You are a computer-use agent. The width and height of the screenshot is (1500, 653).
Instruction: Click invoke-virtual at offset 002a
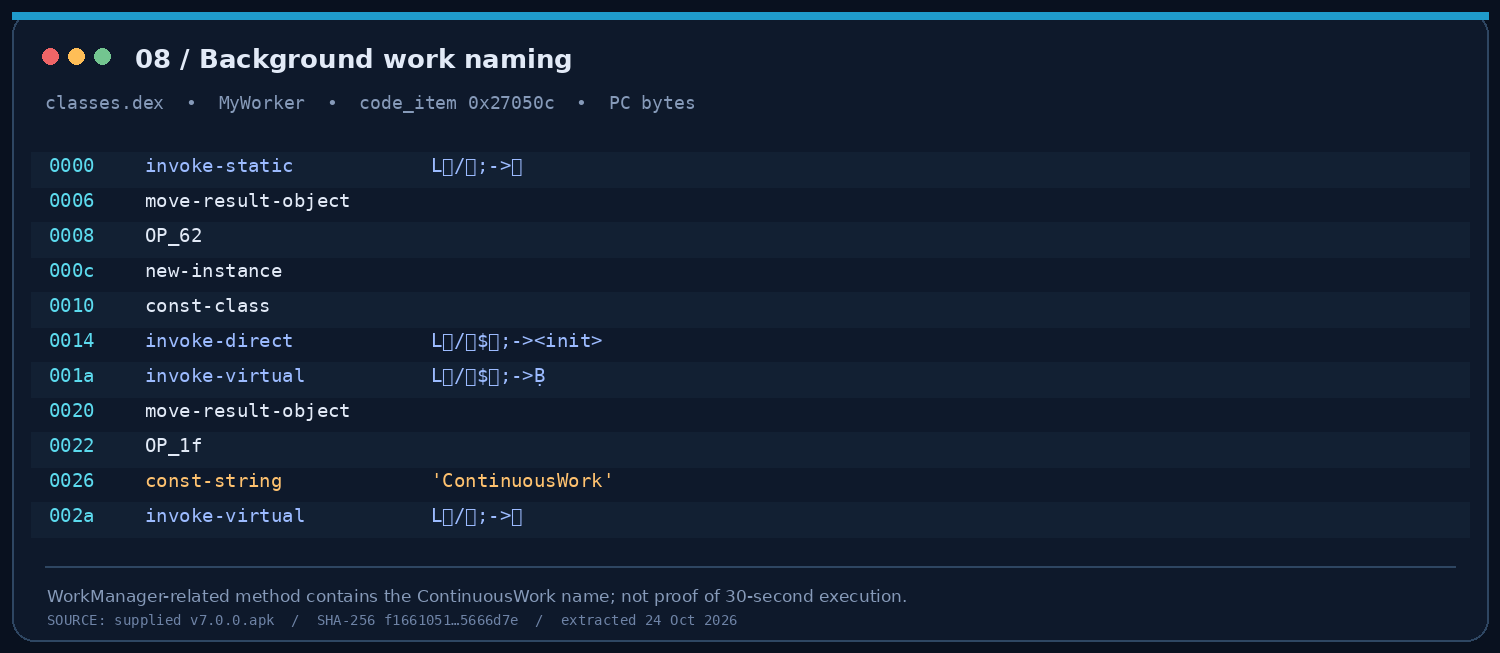(x=225, y=516)
